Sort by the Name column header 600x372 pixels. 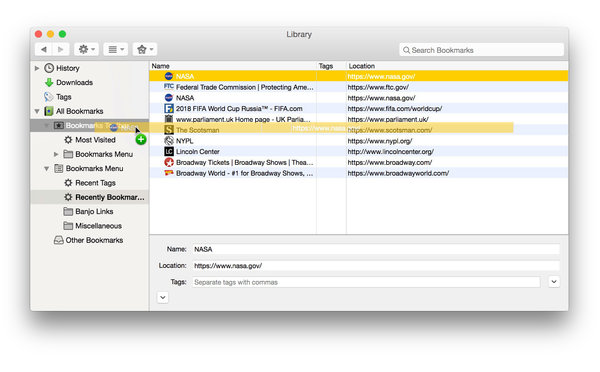(233, 66)
